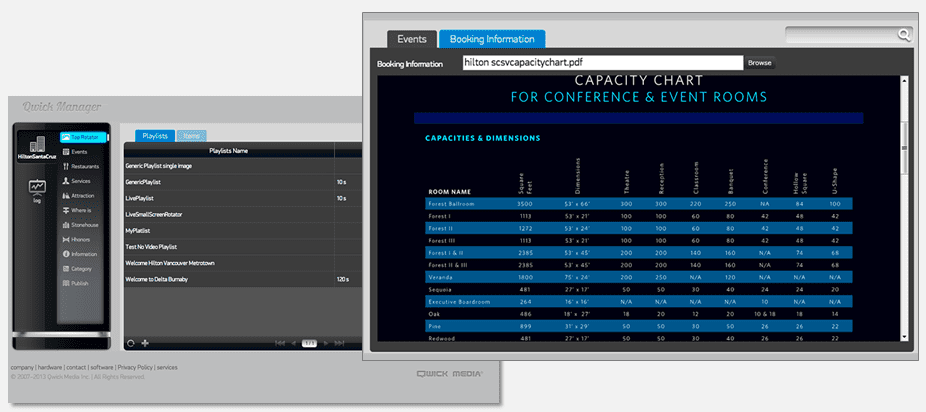Image resolution: width=926 pixels, height=412 pixels.
Task: Select Top Rotator in the sidebar
Action: [x=83, y=138]
